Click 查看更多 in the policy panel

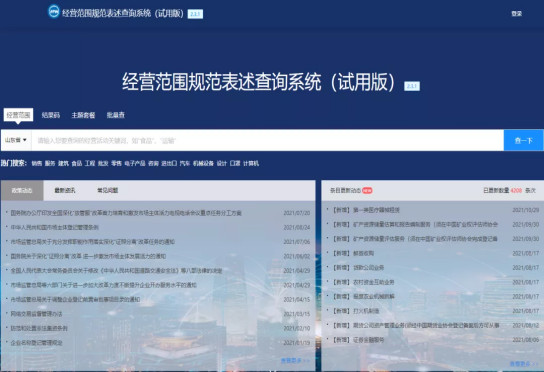(295, 361)
